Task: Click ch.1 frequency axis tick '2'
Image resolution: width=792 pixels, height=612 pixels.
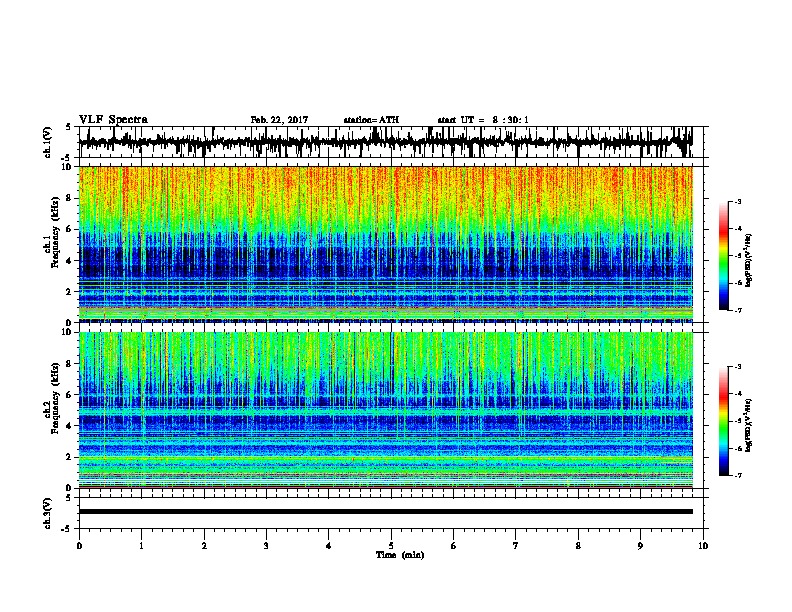Action: tap(70, 291)
